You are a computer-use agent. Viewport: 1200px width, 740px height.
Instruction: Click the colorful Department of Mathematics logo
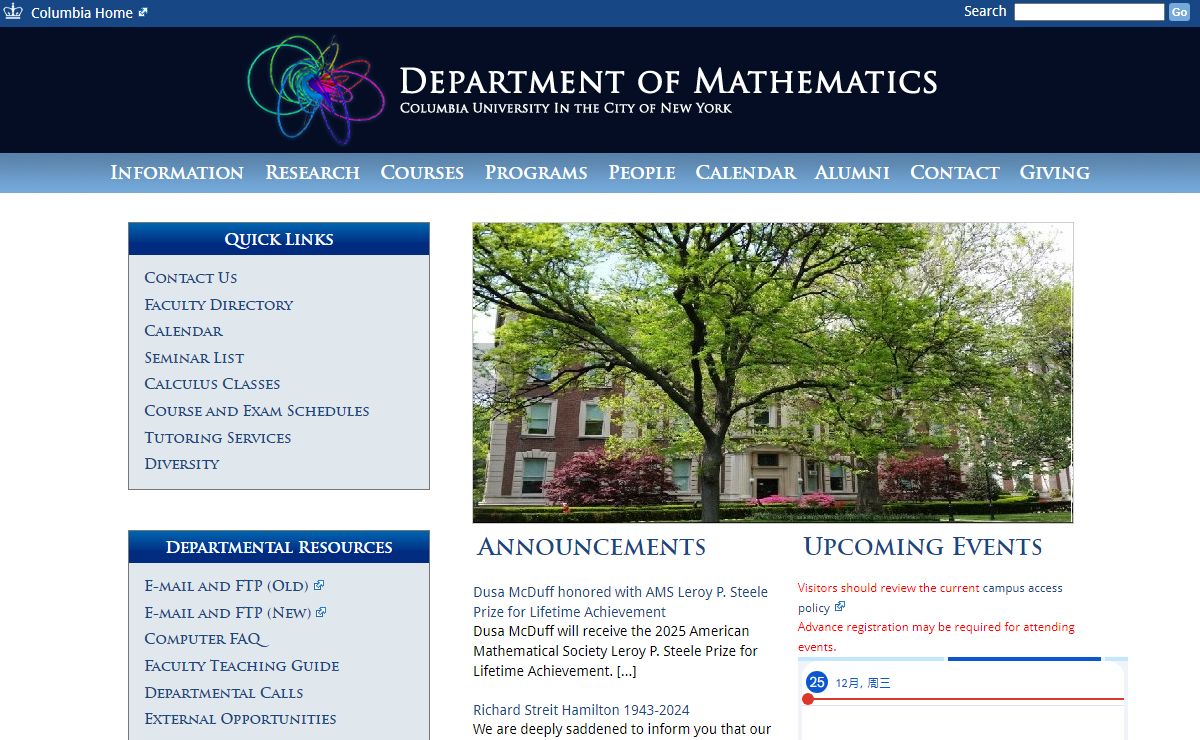click(x=316, y=89)
